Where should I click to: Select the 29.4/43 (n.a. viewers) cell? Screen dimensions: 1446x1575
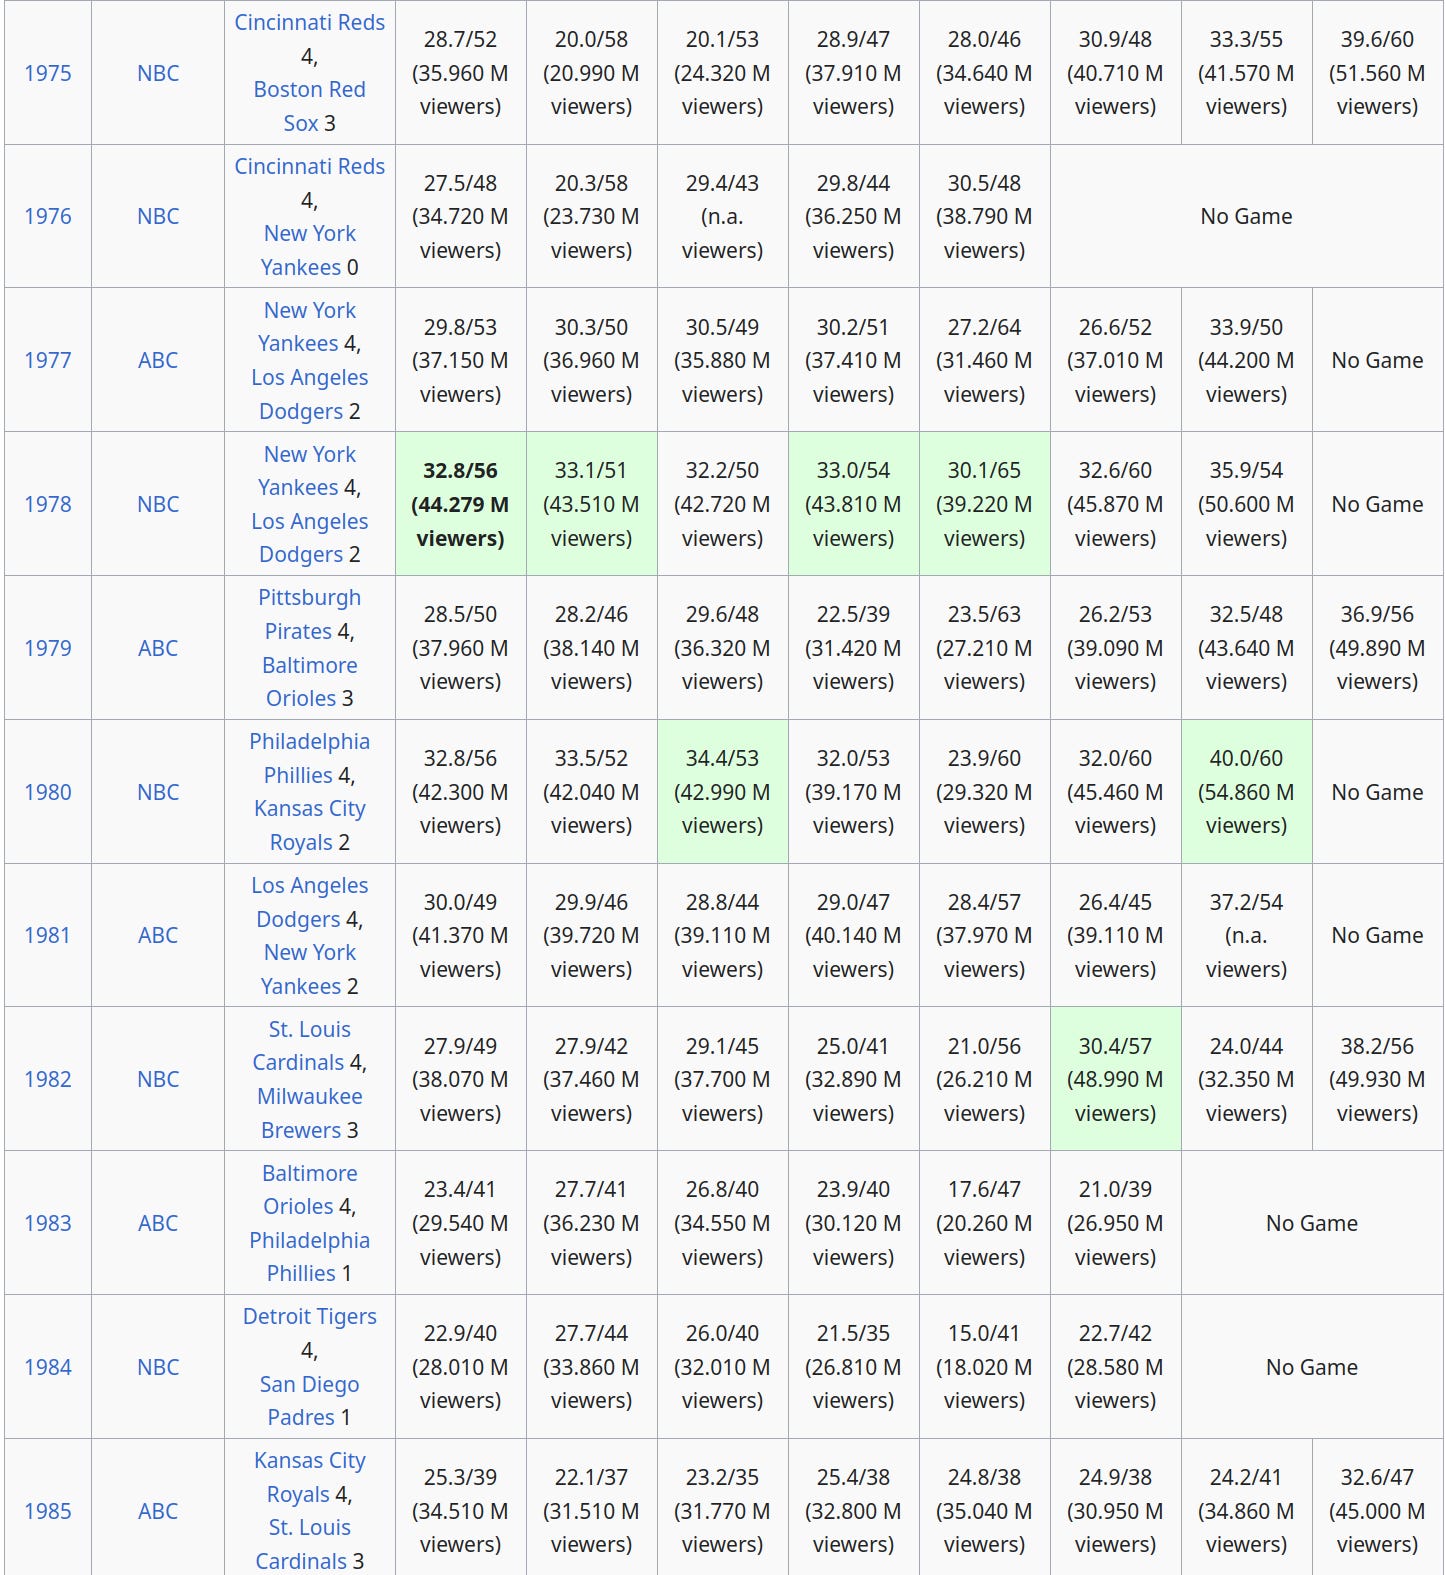coord(723,216)
